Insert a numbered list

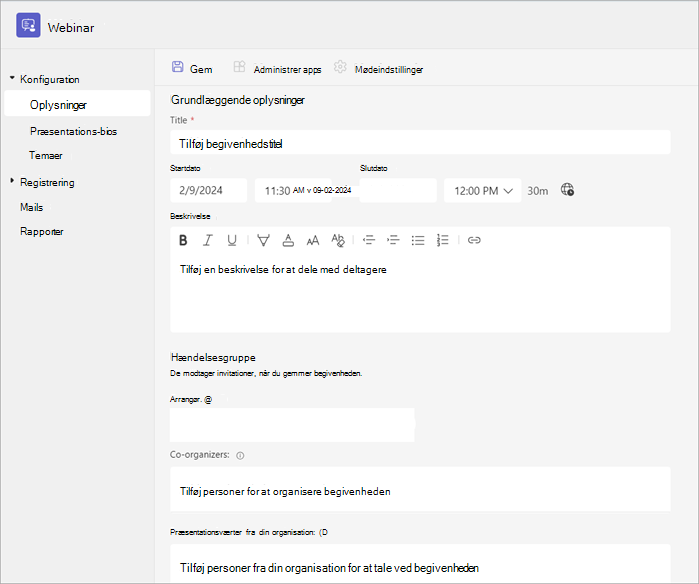click(x=442, y=240)
